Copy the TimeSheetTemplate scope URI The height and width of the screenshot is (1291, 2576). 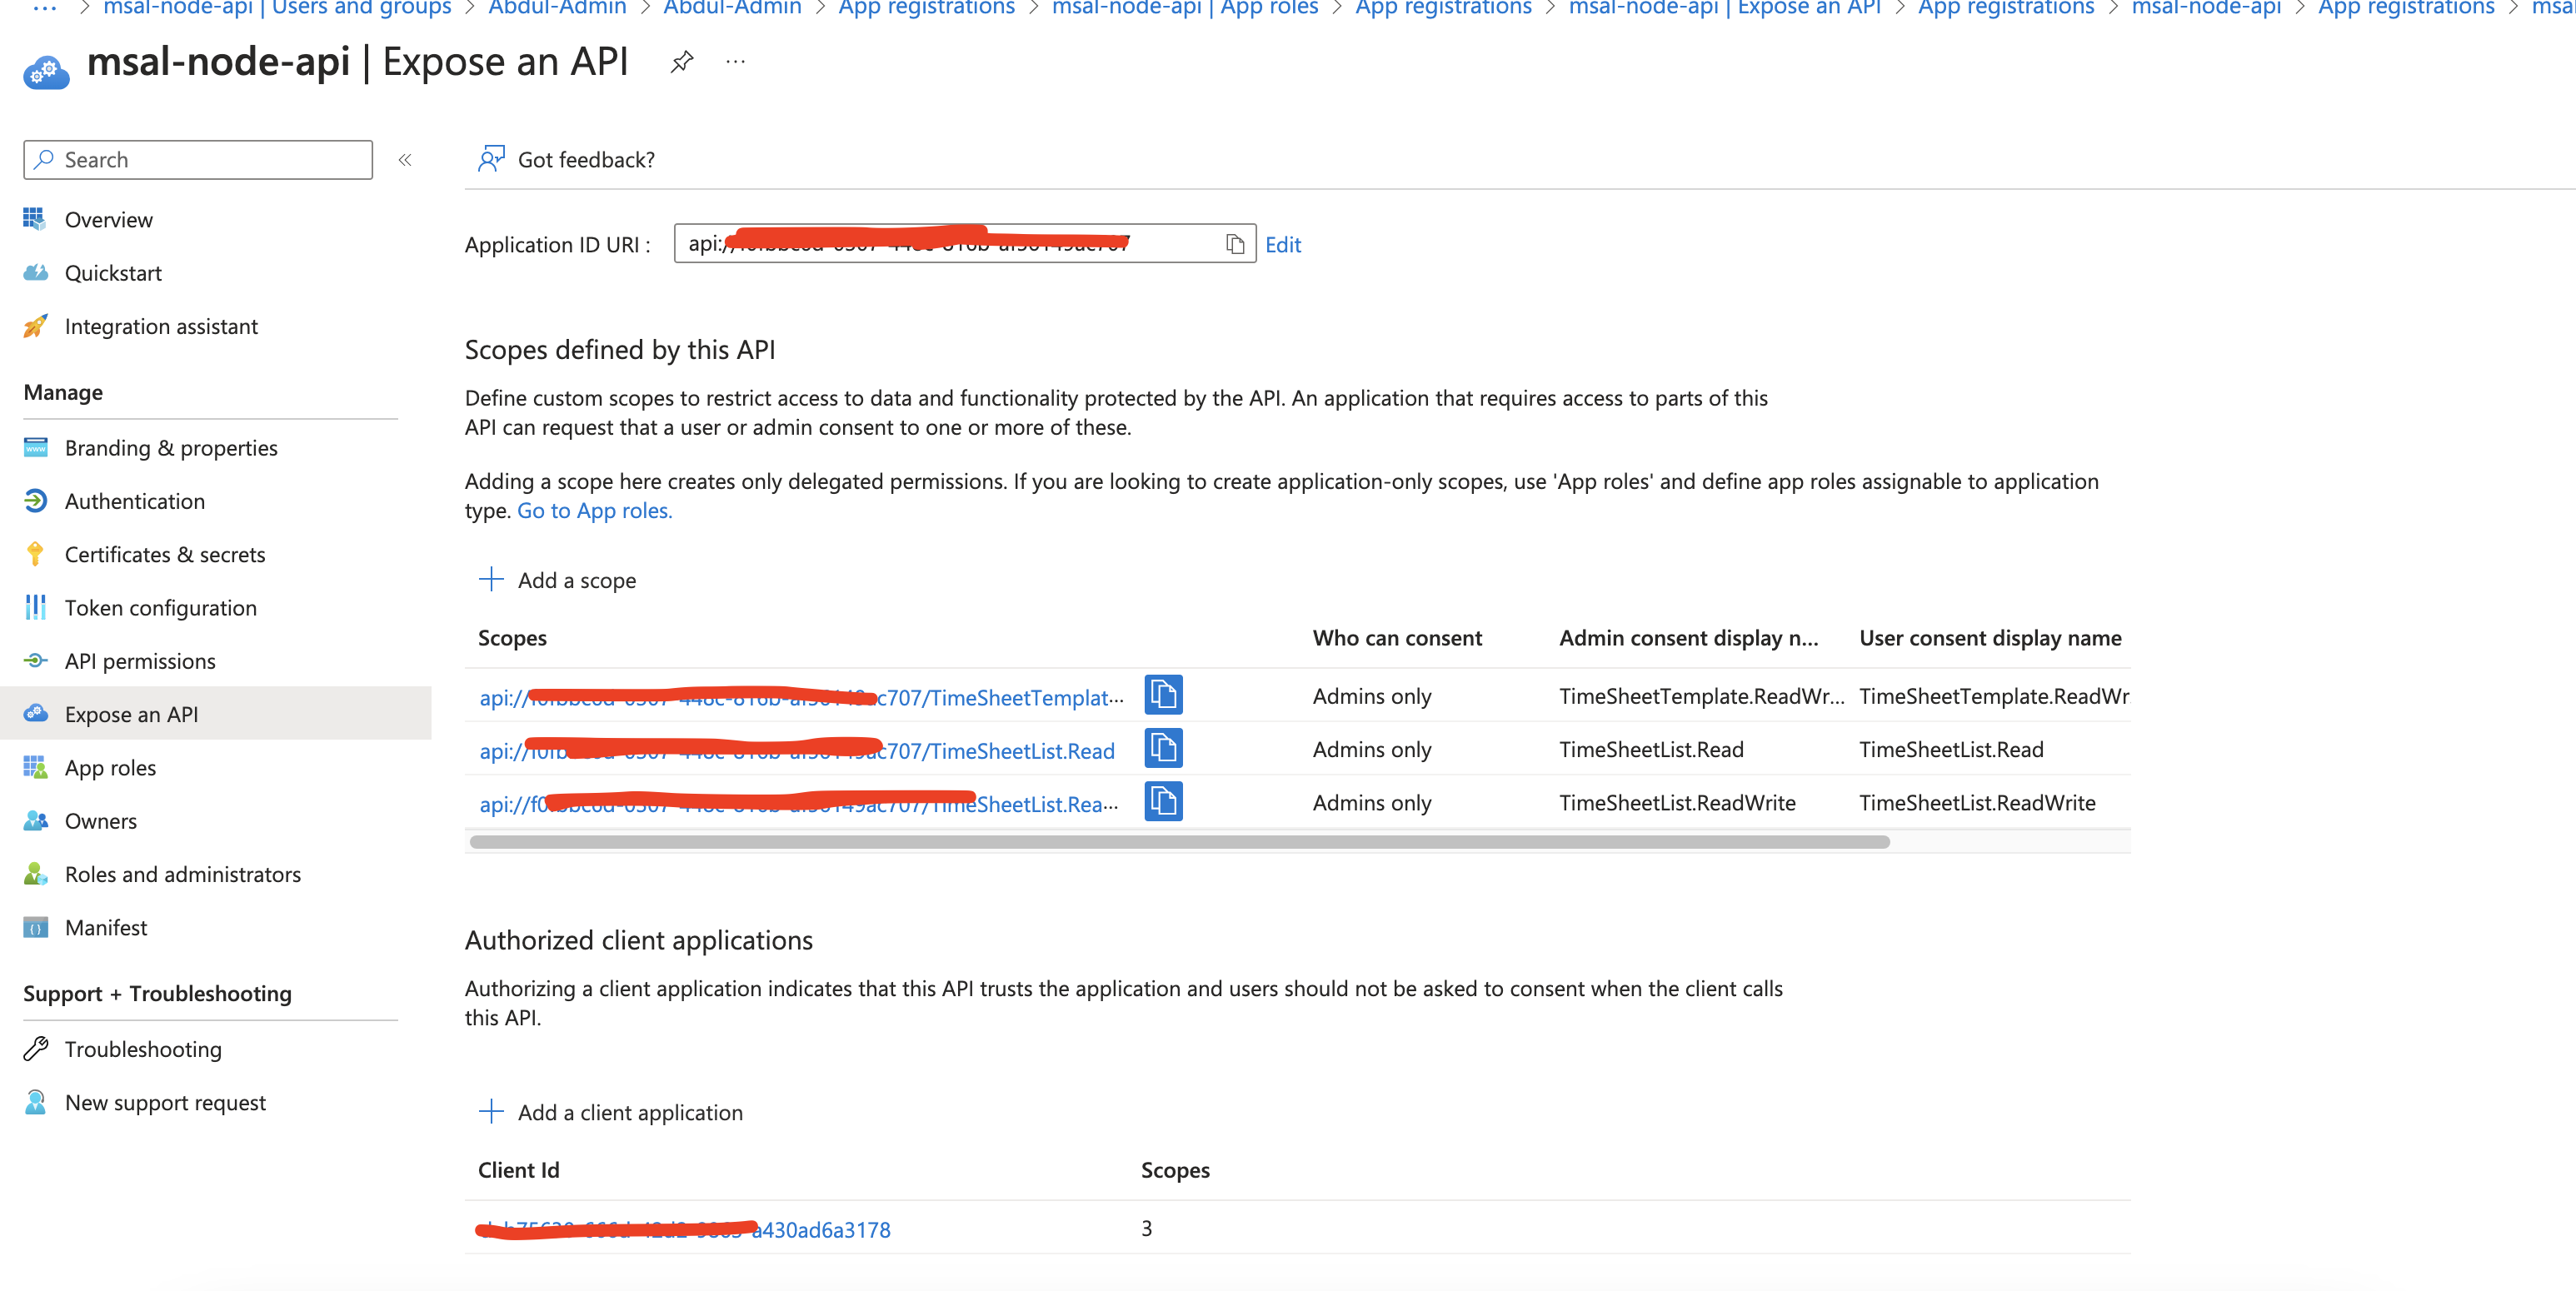point(1163,695)
